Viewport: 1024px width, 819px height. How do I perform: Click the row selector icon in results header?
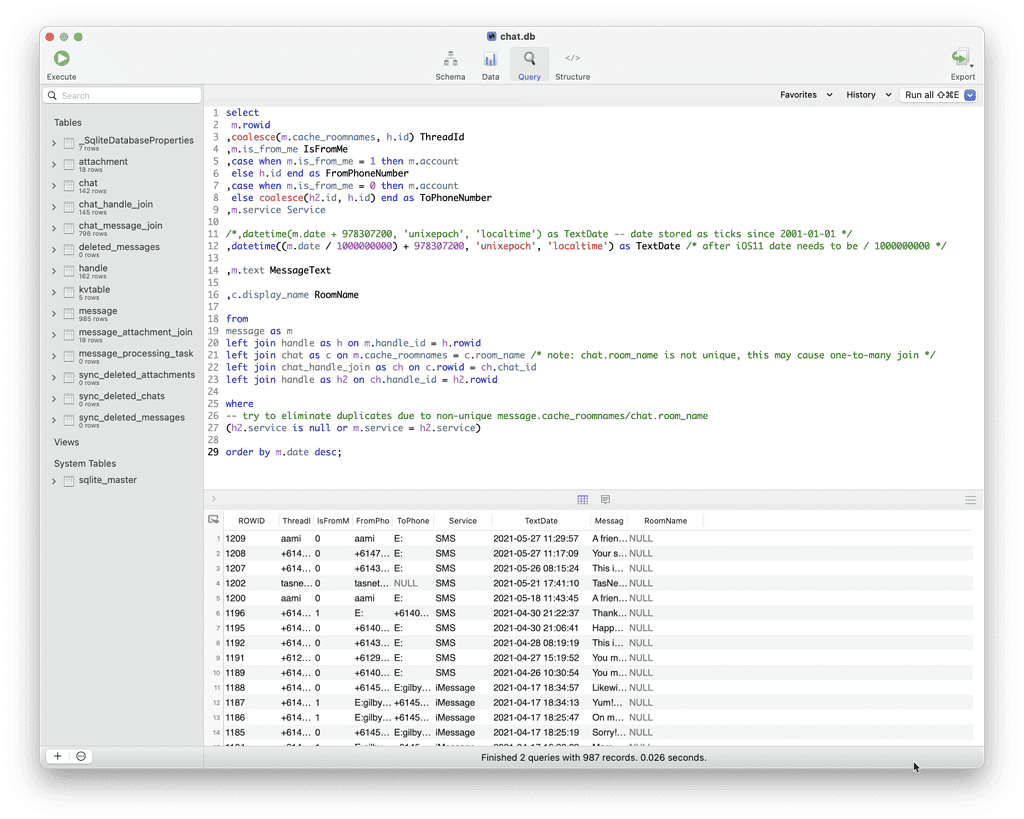pos(214,520)
